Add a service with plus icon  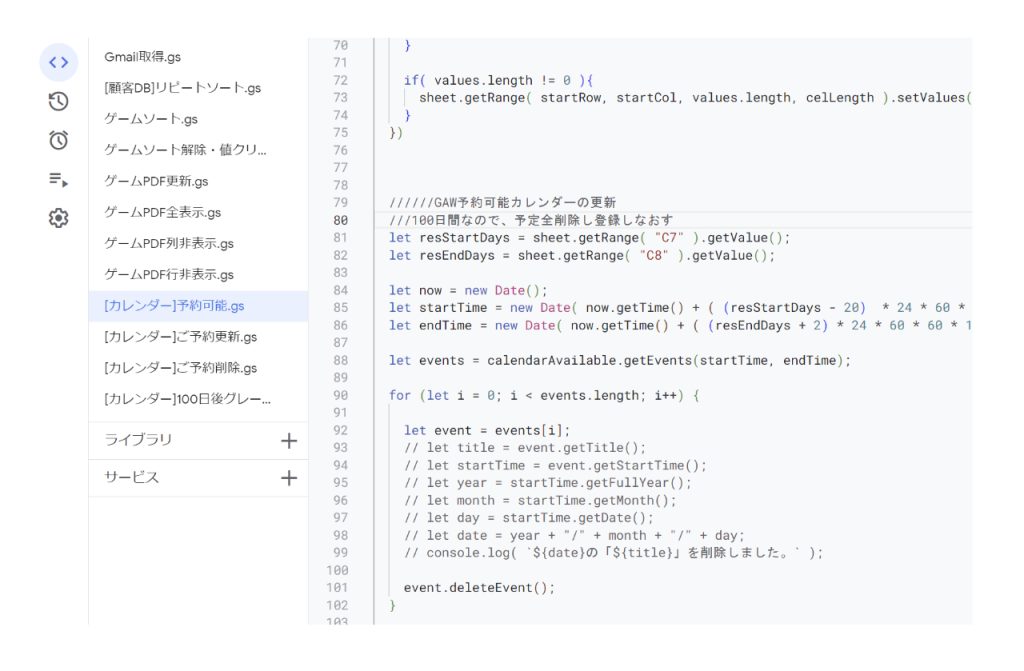click(x=289, y=478)
